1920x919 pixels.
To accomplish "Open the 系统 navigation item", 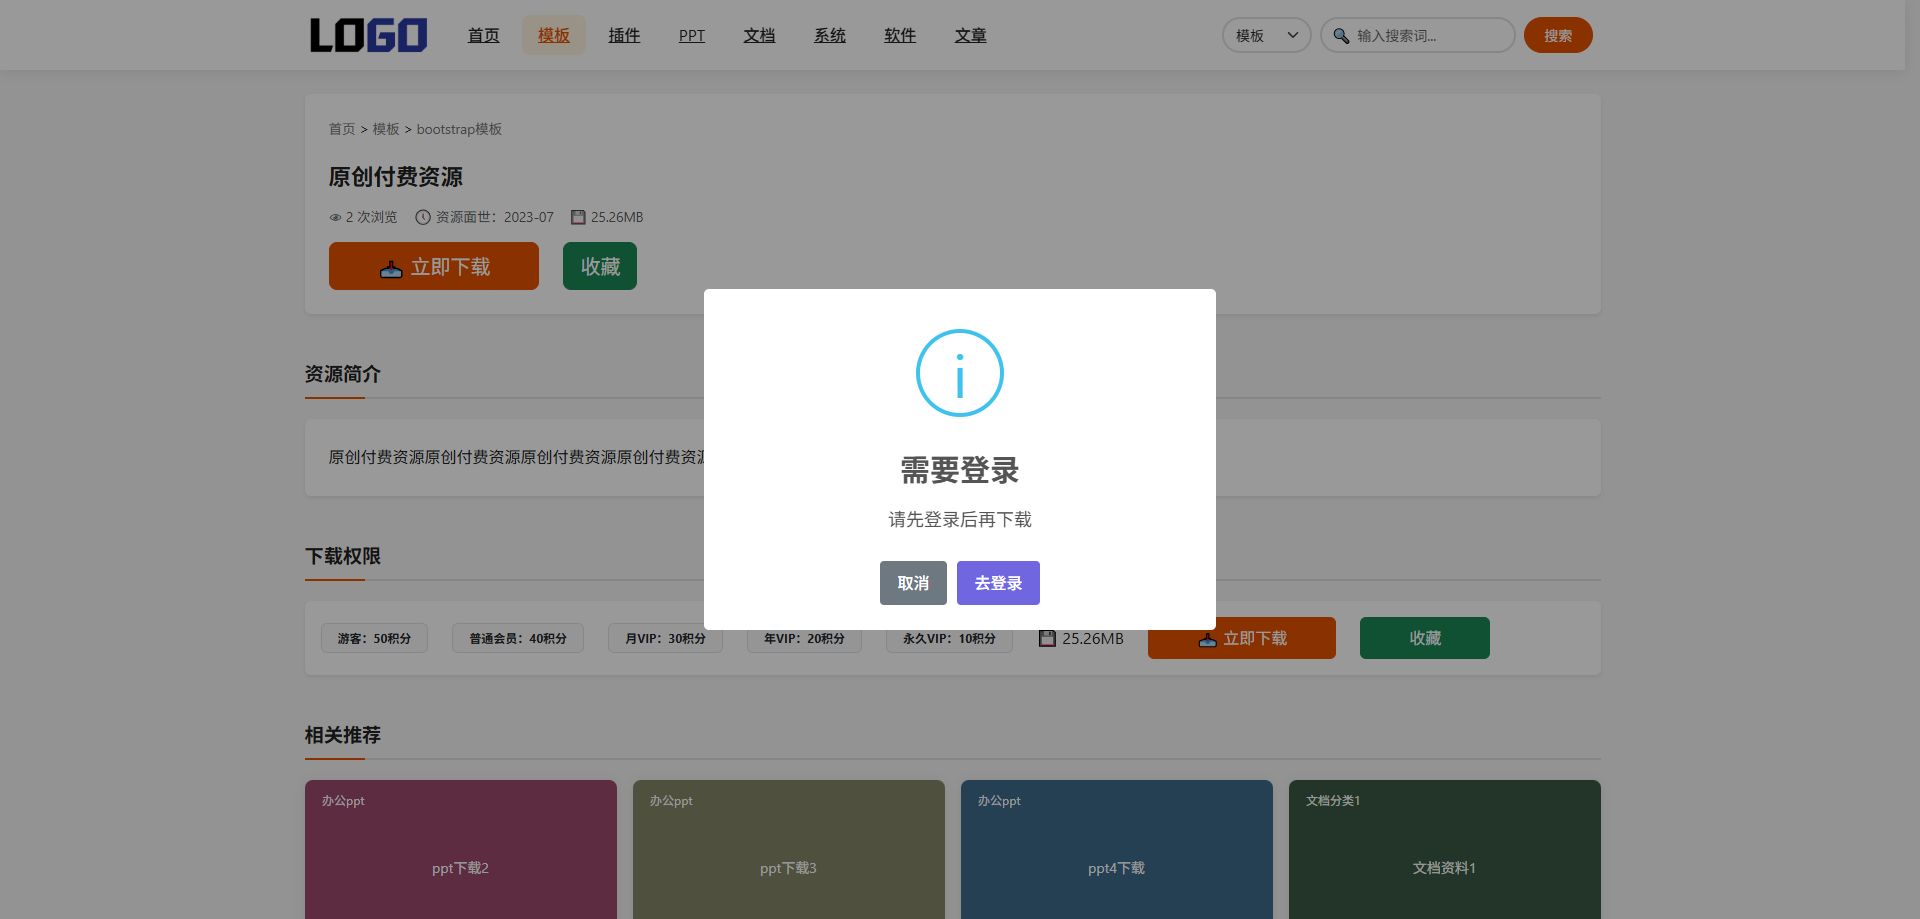I will pyautogui.click(x=830, y=35).
